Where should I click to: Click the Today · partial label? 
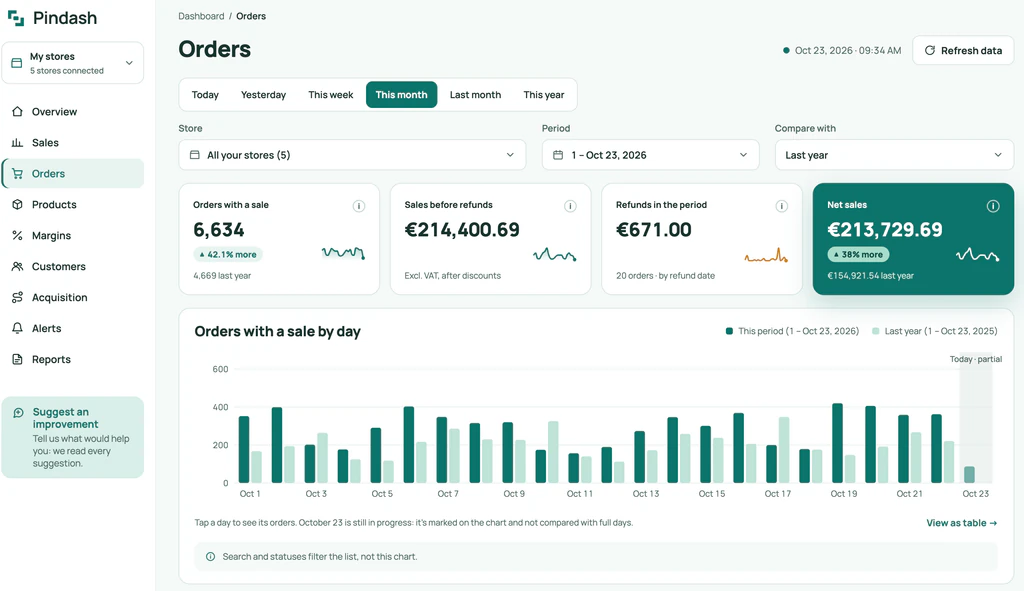[976, 359]
